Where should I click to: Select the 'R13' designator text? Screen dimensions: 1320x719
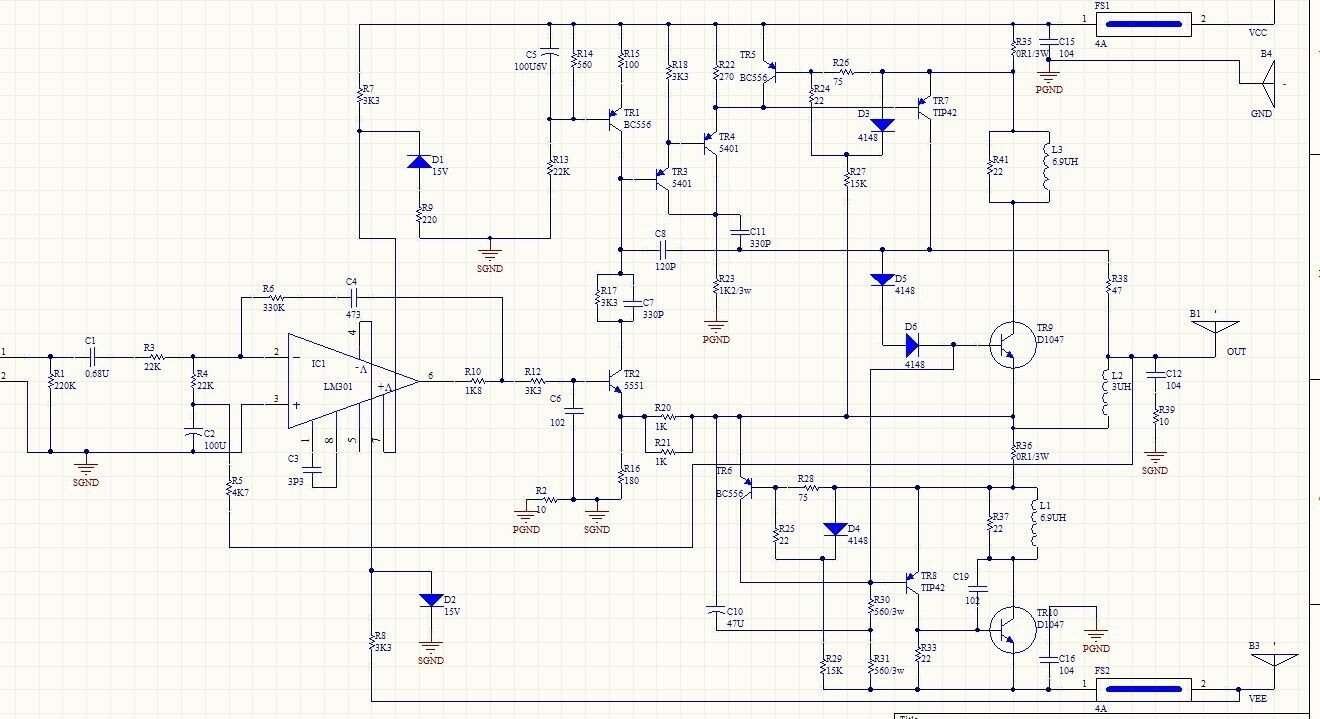(x=561, y=160)
